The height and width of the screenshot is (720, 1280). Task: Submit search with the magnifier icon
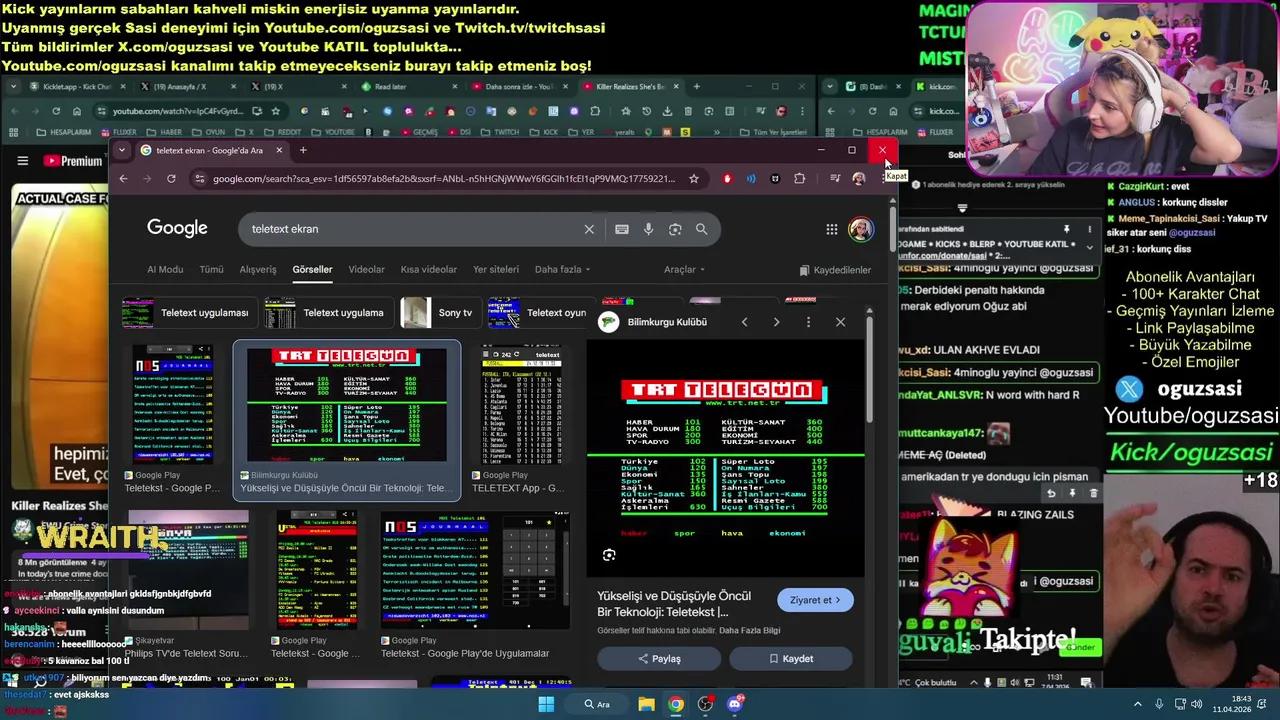(701, 229)
